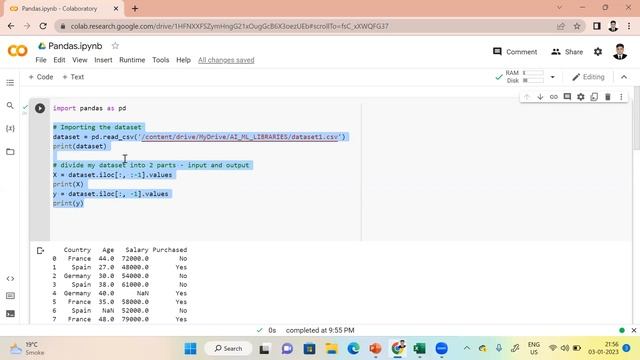
Task: Open the cell editor settings gear
Action: click(580, 97)
